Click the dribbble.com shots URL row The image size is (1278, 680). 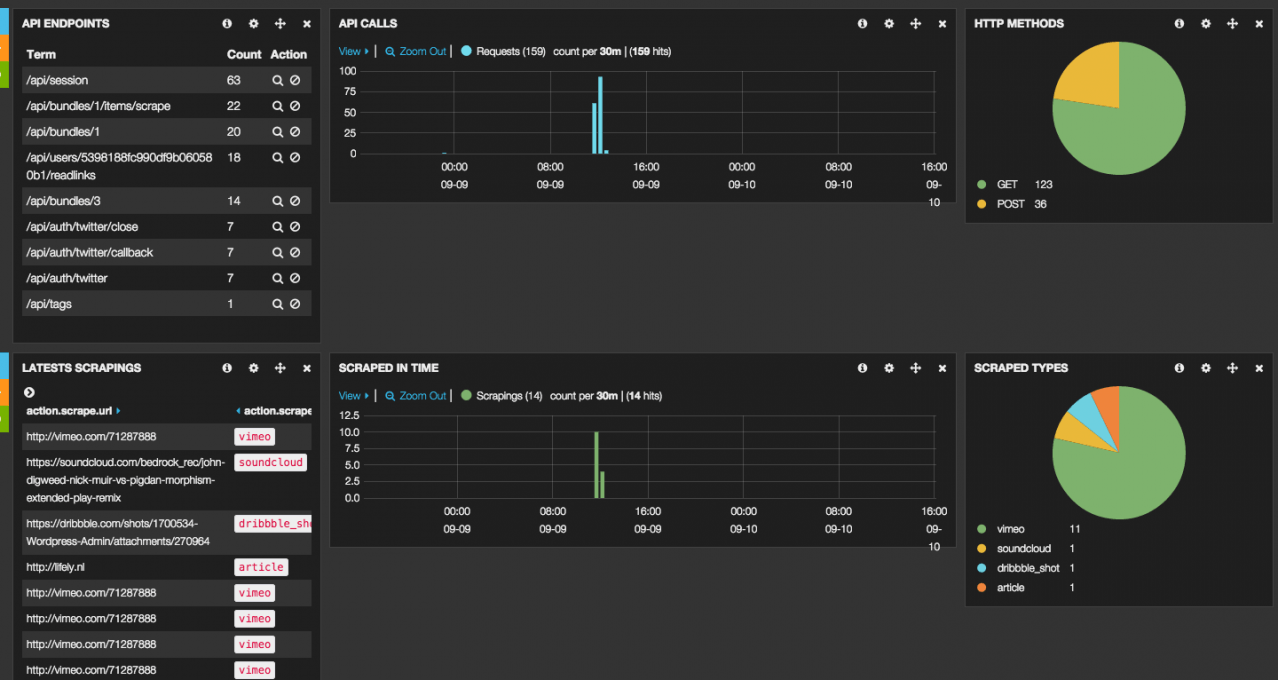(x=118, y=532)
